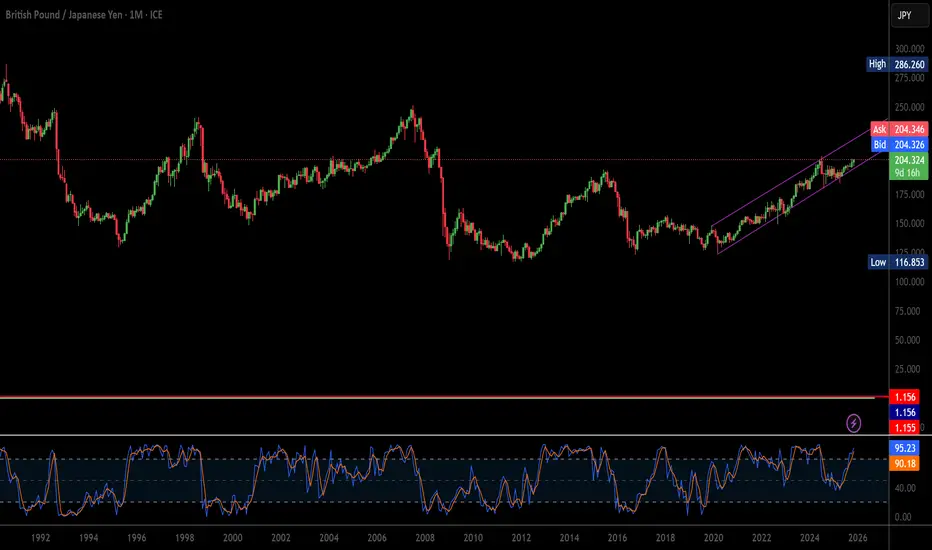The width and height of the screenshot is (932, 550).
Task: Click the 150.000 price axis label
Action: pyautogui.click(x=909, y=224)
